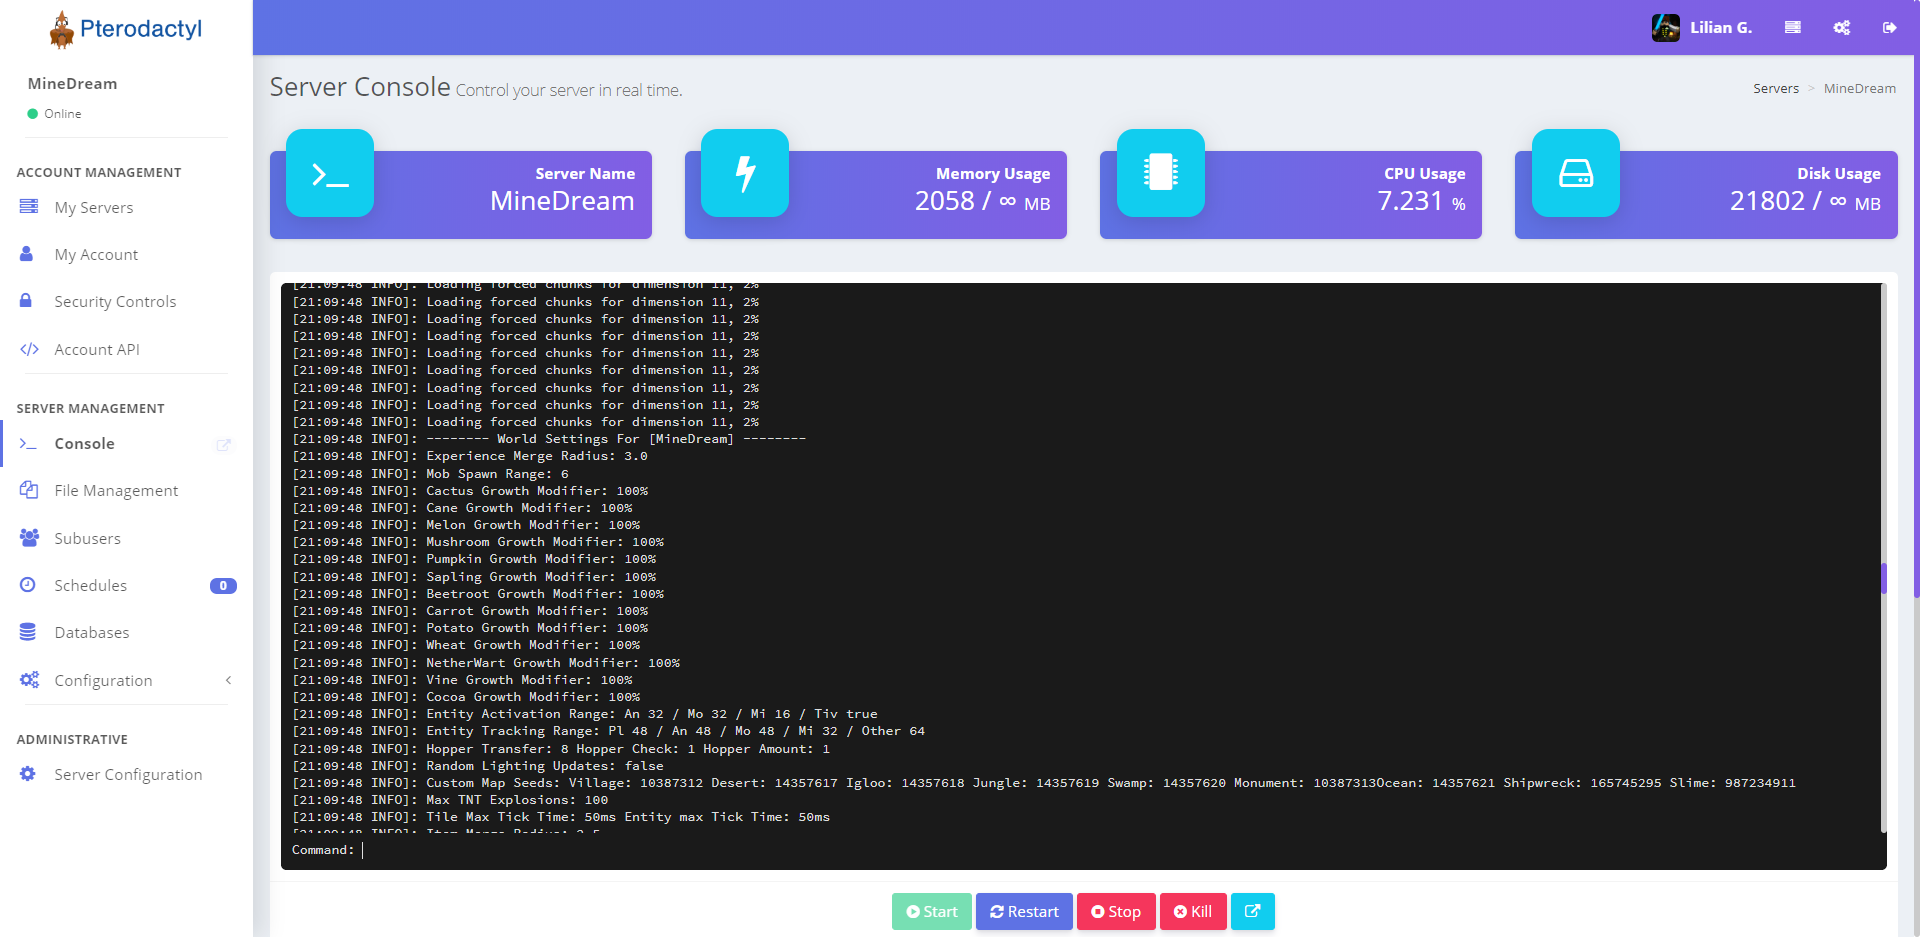This screenshot has width=1920, height=937.
Task: Click the terminal icon on Server Name card
Action: (330, 174)
